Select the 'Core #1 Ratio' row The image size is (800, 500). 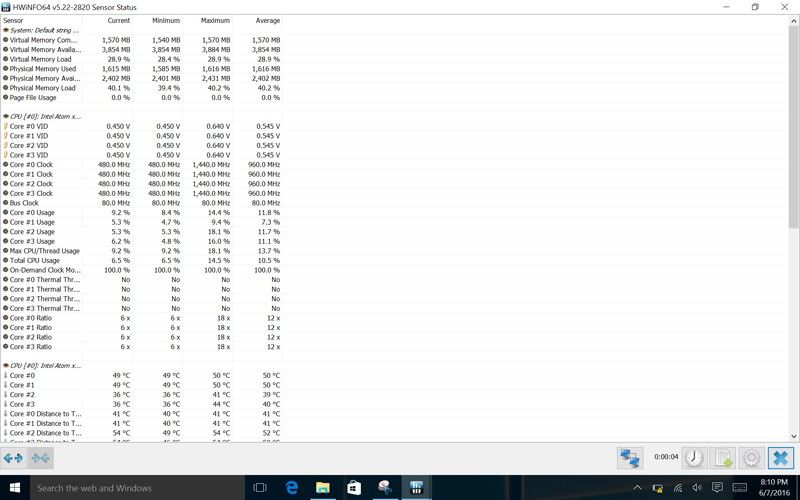[x=141, y=328]
